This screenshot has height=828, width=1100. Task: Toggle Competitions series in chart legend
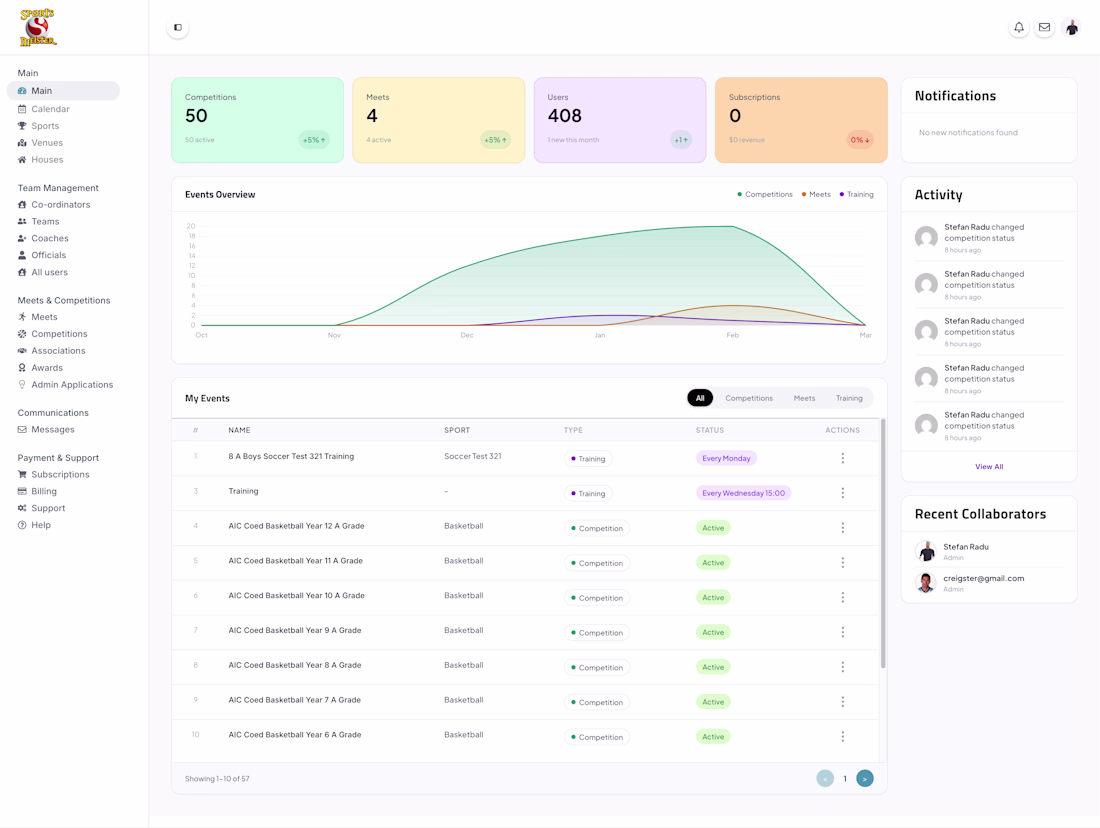pyautogui.click(x=765, y=194)
